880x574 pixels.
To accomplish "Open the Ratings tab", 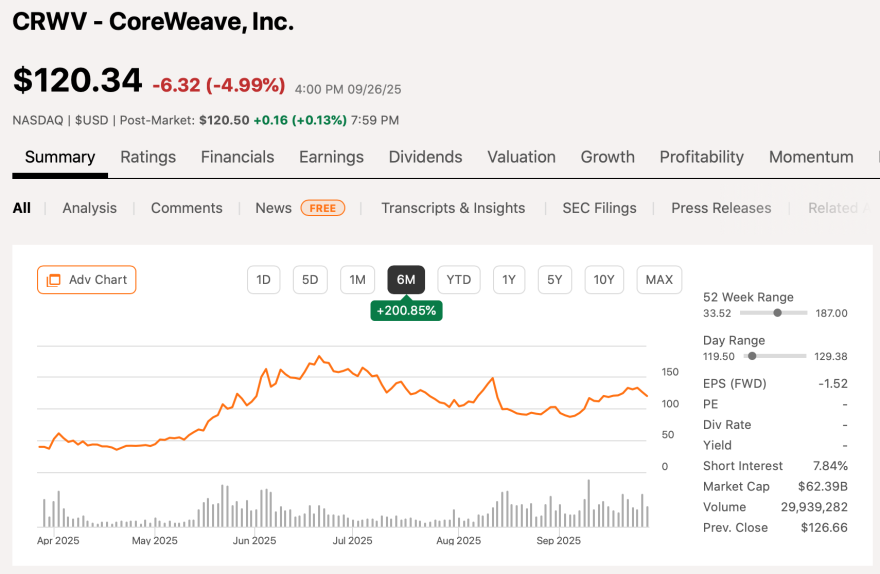I will click(x=148, y=157).
